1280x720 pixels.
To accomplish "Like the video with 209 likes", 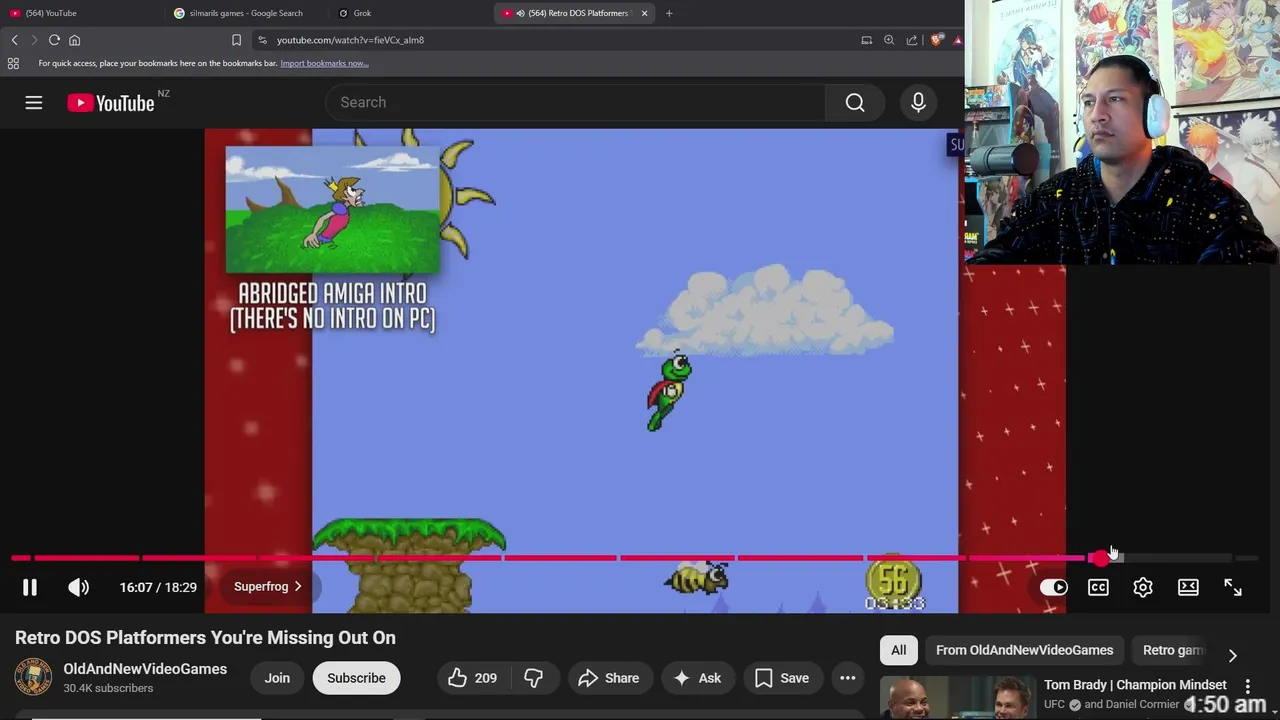I will coord(473,678).
